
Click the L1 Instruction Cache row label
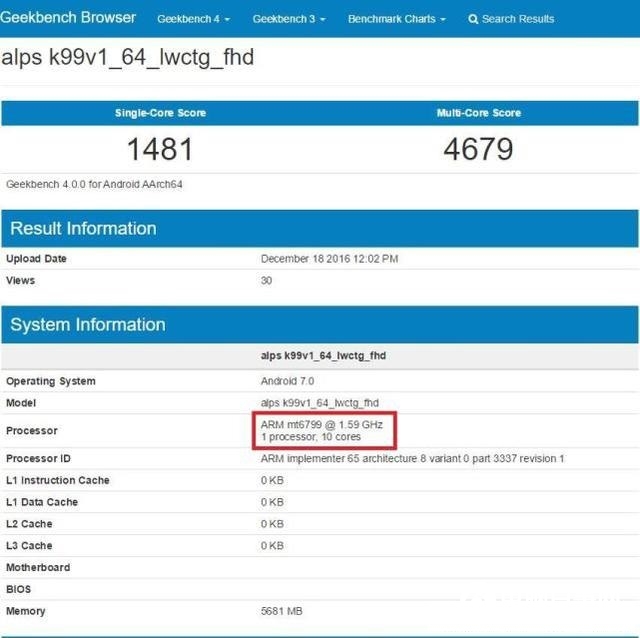(x=58, y=480)
